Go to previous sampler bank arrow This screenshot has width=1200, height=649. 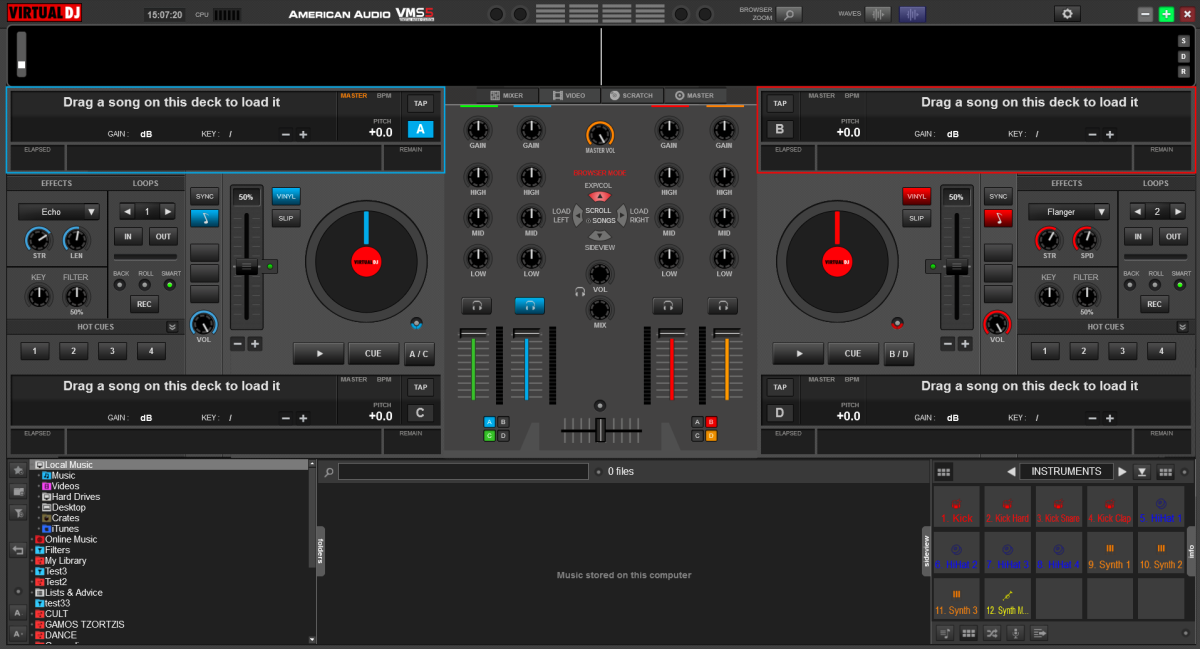click(x=1011, y=472)
